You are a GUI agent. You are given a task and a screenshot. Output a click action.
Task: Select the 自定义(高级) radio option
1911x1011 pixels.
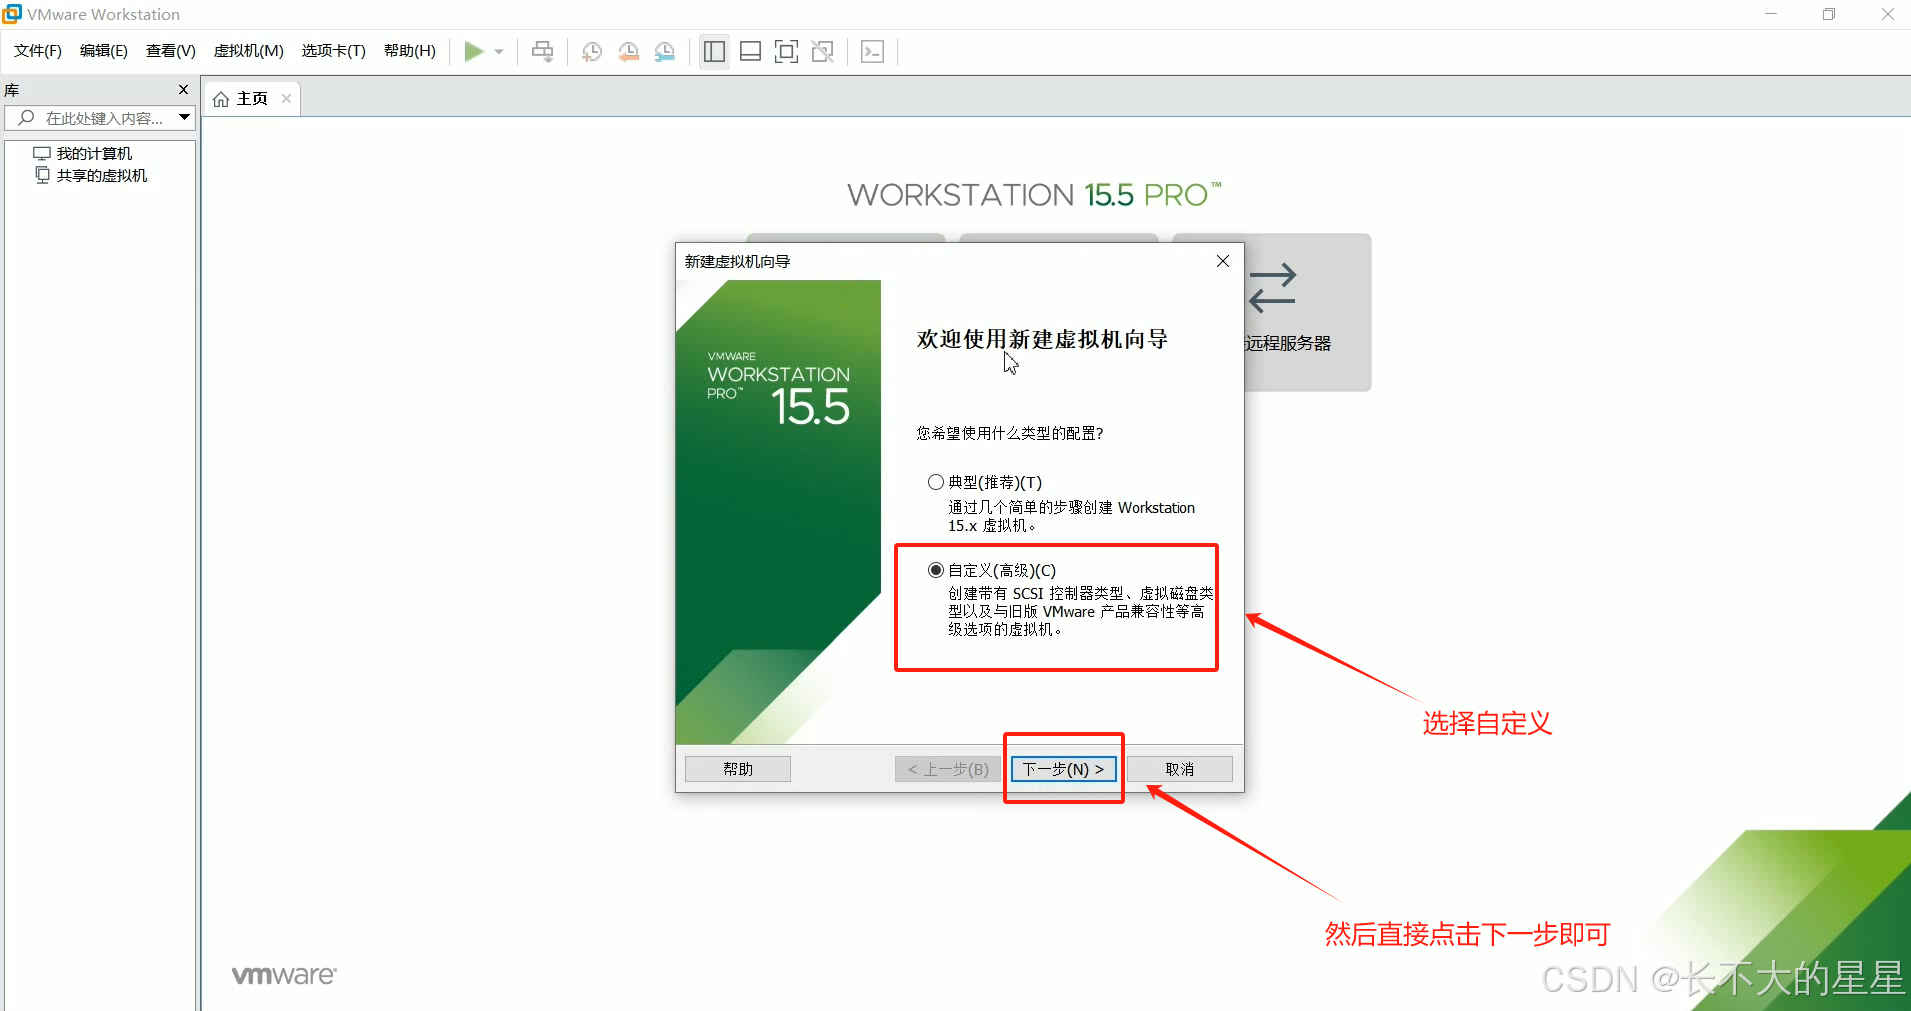point(936,570)
